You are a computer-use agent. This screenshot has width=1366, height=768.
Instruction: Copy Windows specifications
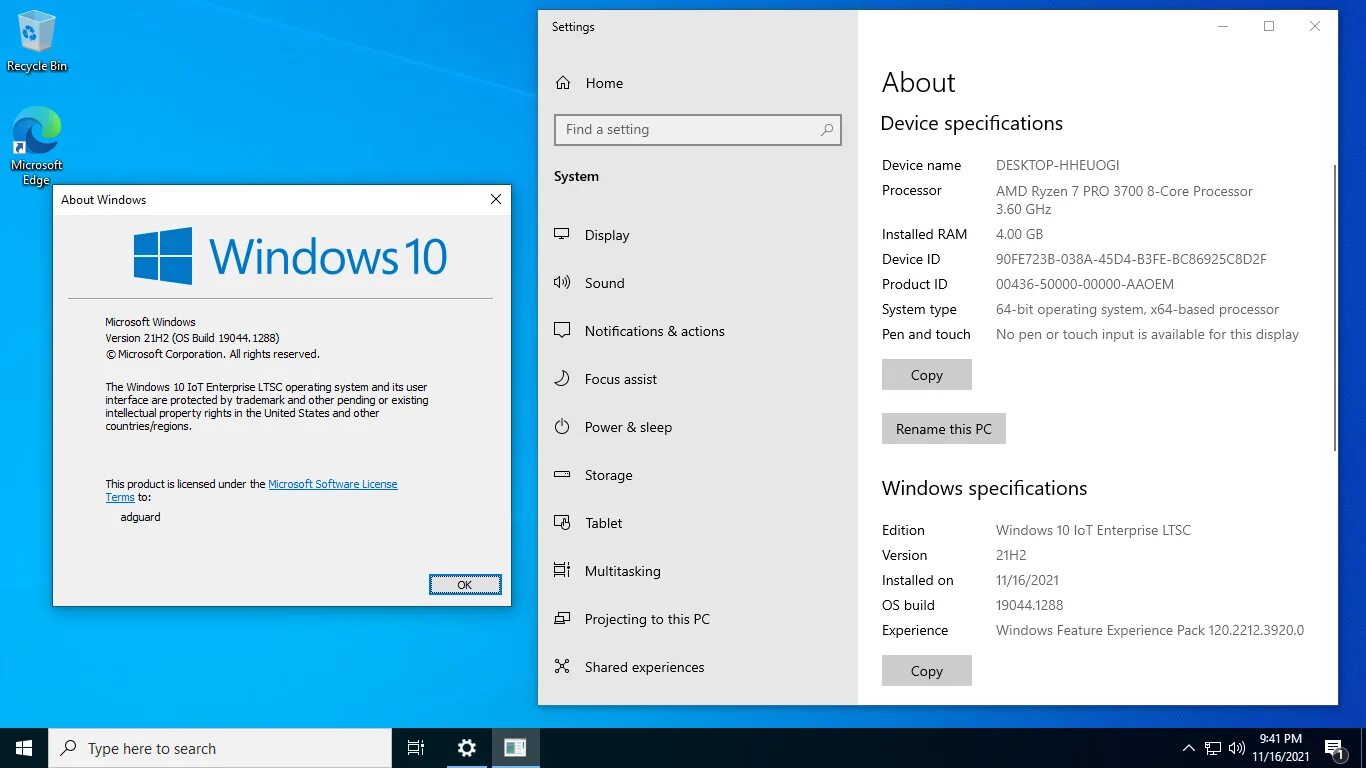927,671
